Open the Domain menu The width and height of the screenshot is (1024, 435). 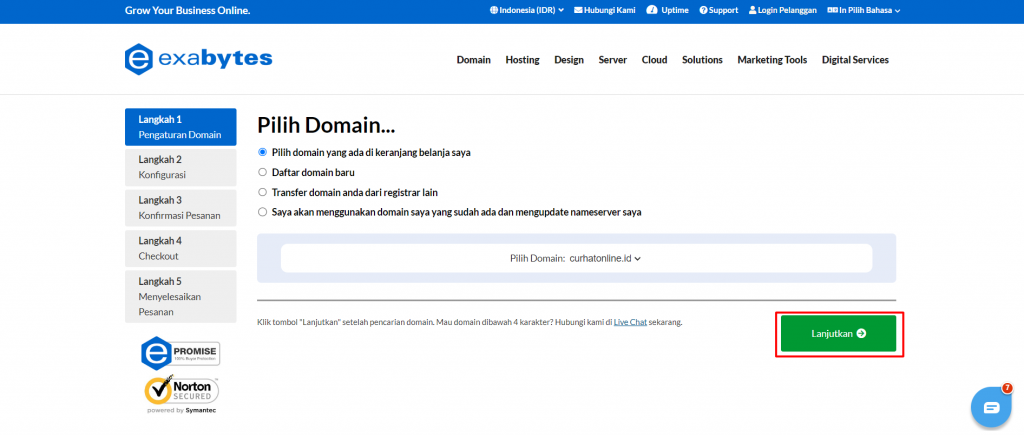[473, 60]
